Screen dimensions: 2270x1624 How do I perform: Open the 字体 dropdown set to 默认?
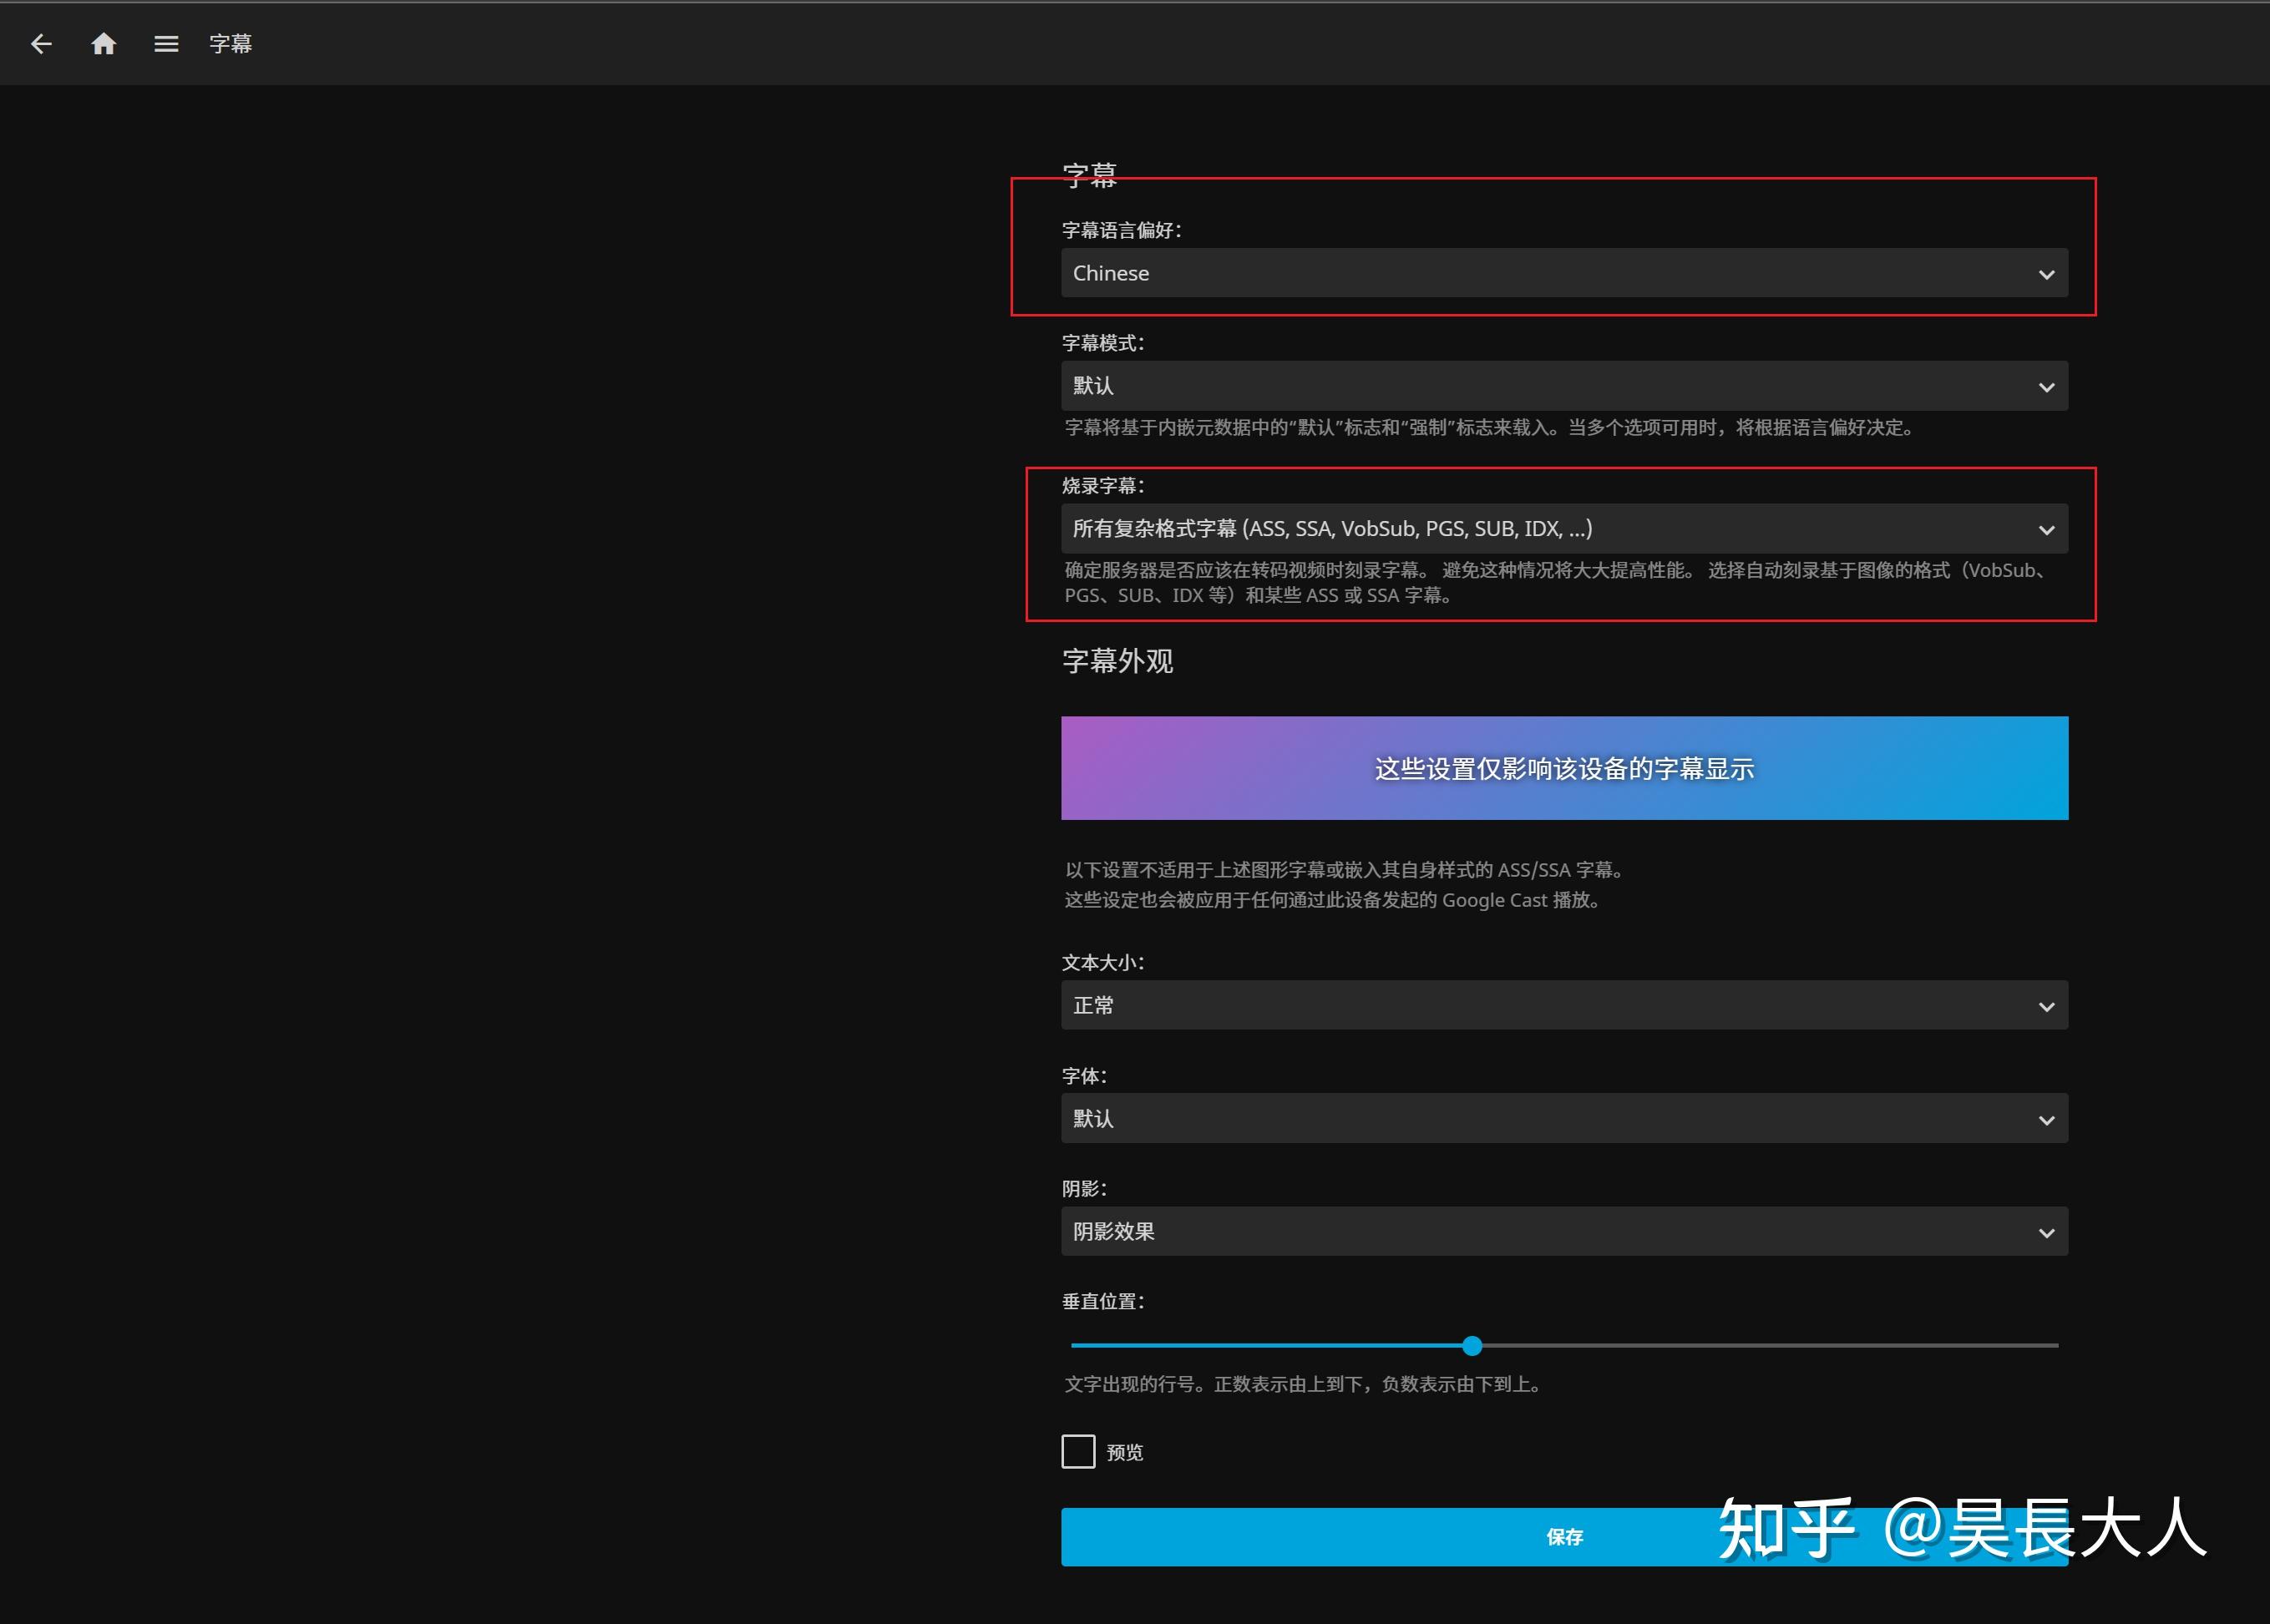point(1563,1118)
